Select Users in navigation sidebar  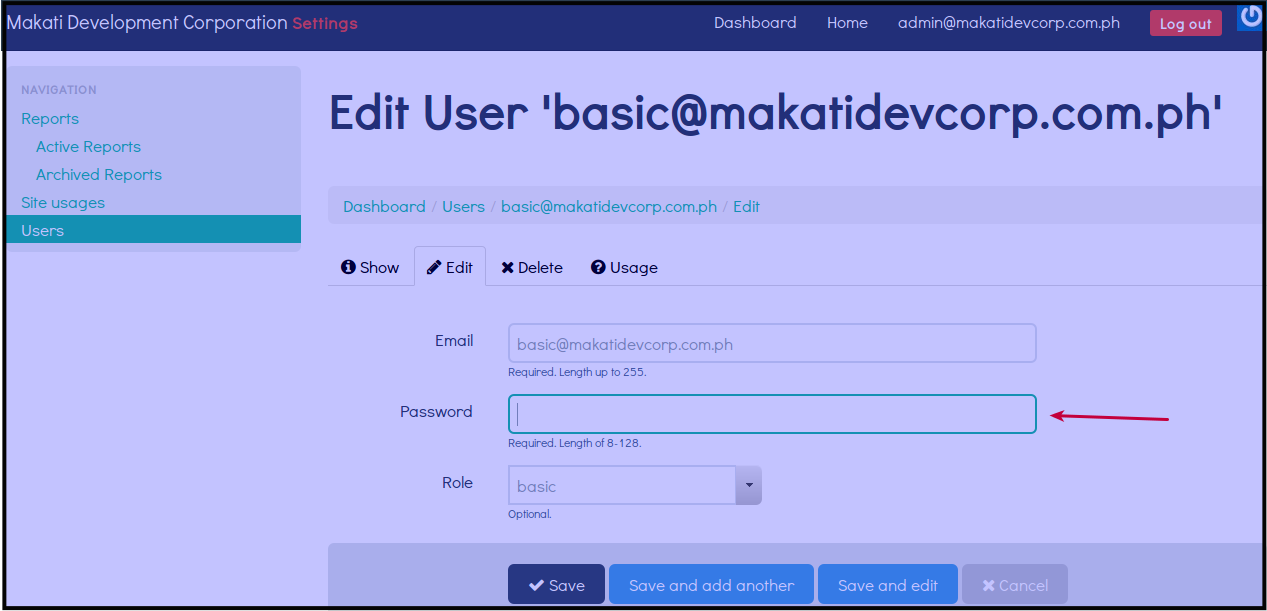153,230
